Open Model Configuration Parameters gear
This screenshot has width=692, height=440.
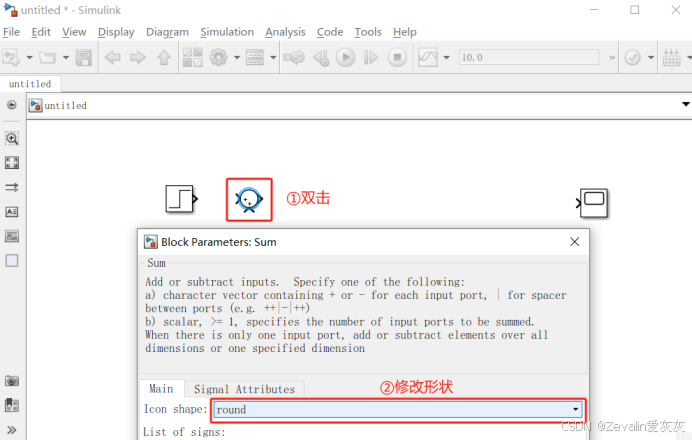218,57
